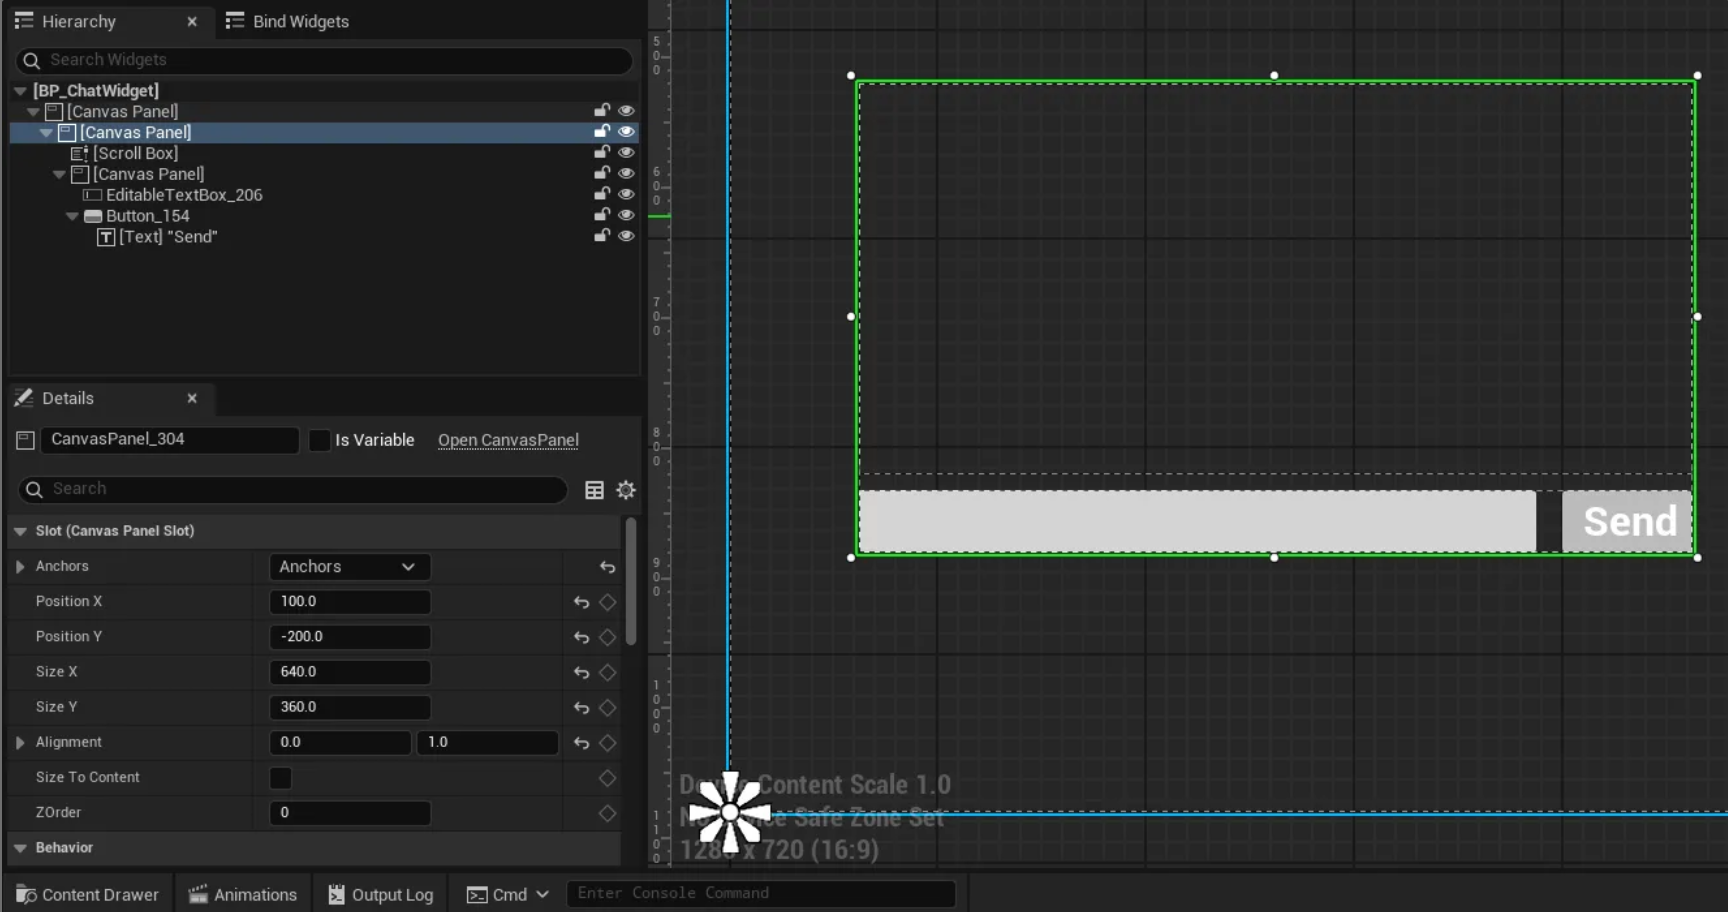The image size is (1728, 912).
Task: Open the Cmd console type dropdown
Action: coord(508,895)
